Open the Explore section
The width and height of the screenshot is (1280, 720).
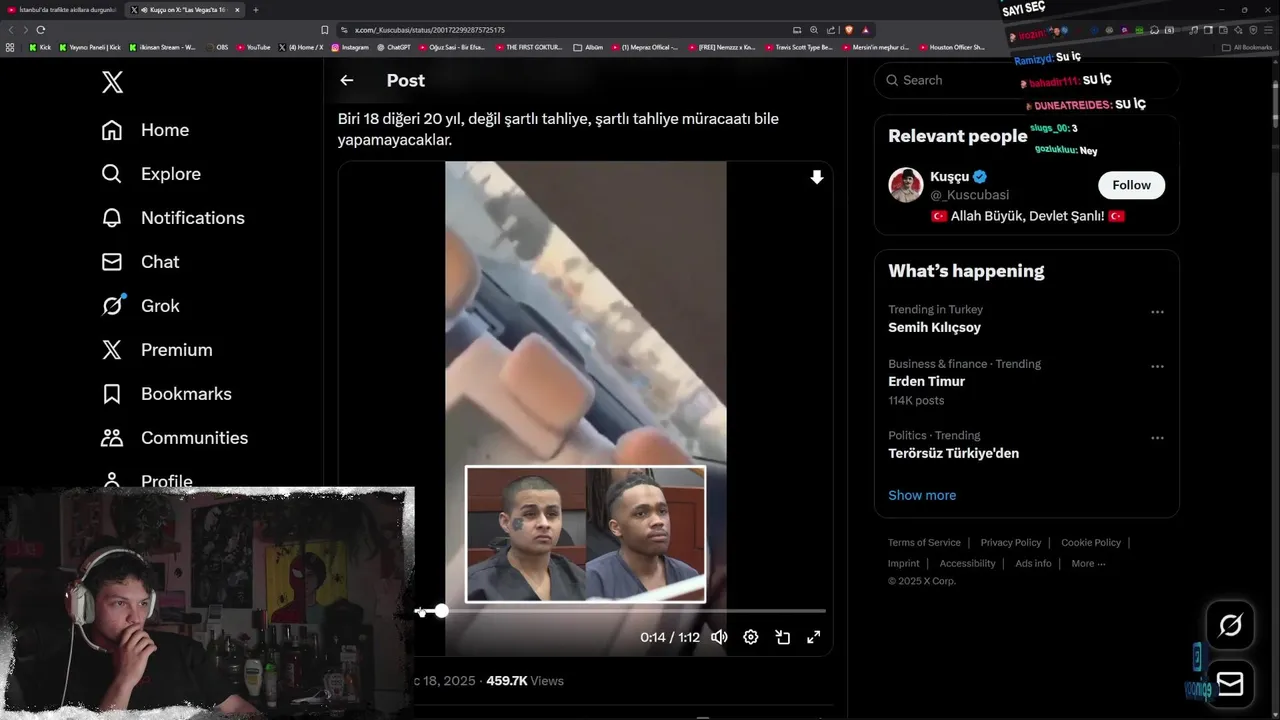tap(151, 174)
